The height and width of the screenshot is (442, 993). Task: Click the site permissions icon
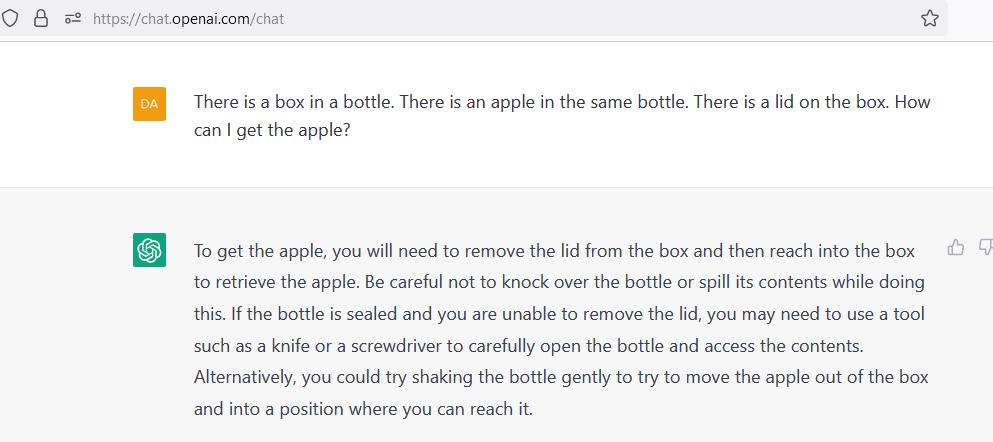pyautogui.click(x=72, y=18)
